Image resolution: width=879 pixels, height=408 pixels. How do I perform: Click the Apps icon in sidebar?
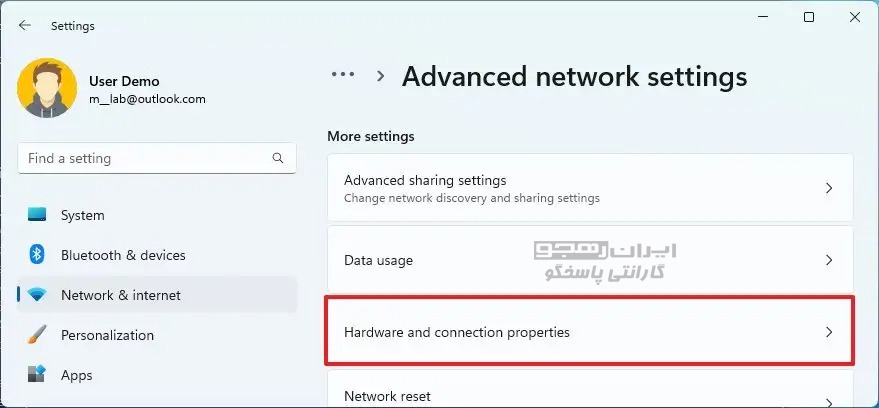37,375
